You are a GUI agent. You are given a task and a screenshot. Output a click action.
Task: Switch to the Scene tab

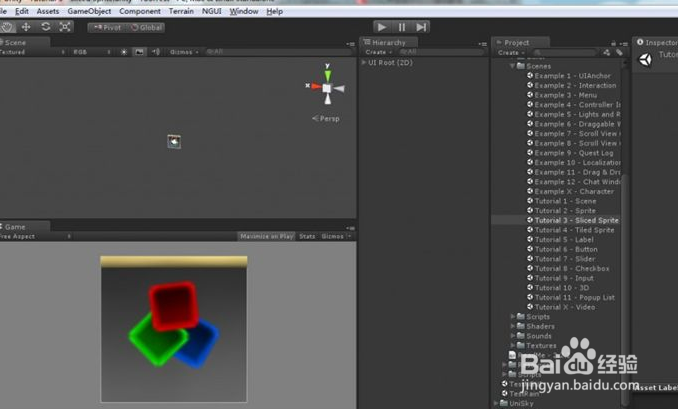click(24, 42)
